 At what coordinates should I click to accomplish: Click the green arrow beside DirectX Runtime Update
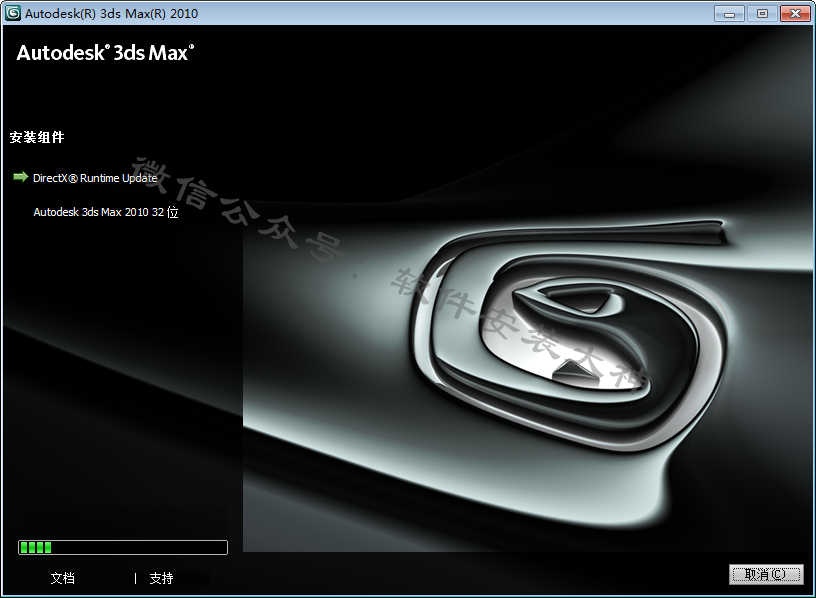20,177
